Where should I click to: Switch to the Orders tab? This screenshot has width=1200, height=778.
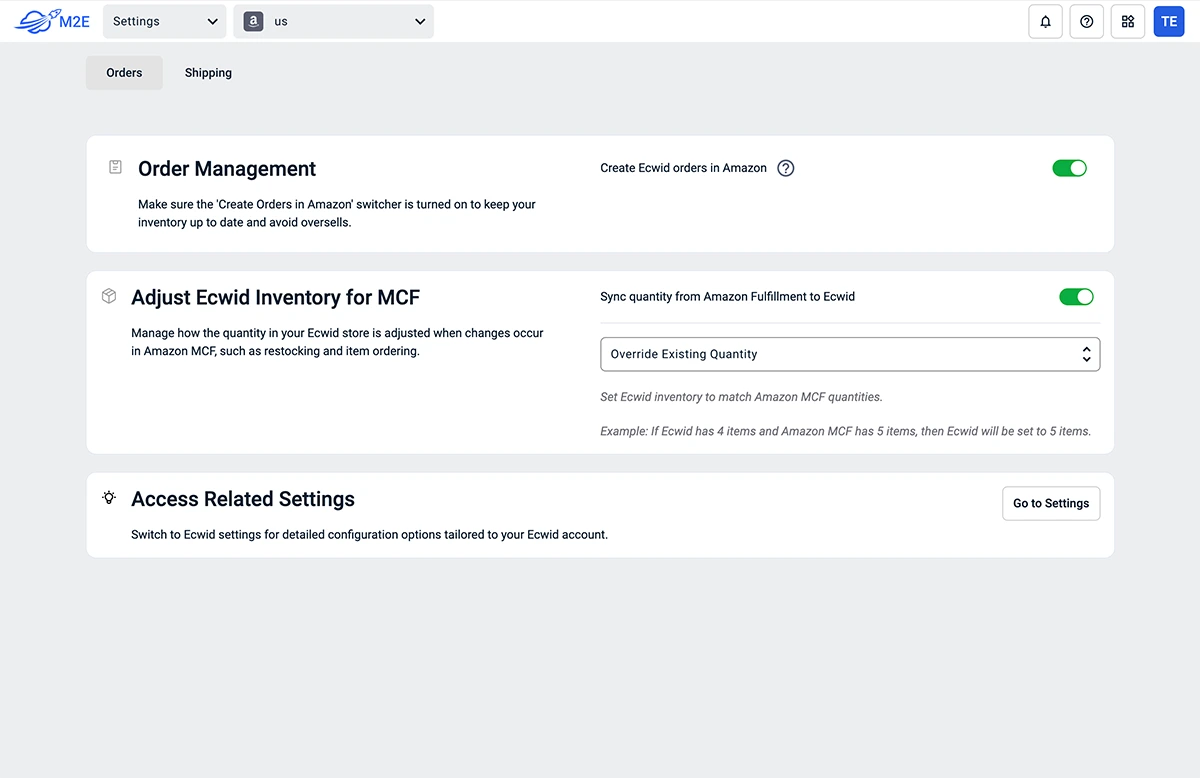(x=124, y=73)
